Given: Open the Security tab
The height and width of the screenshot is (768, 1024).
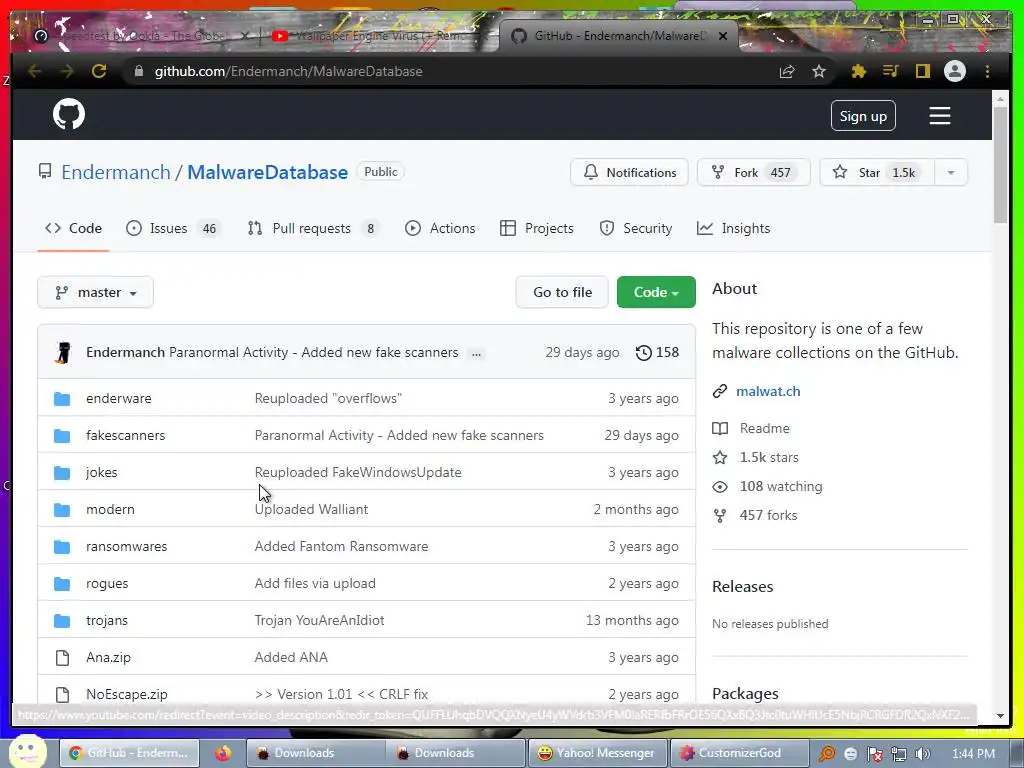Looking at the screenshot, I should 635,228.
